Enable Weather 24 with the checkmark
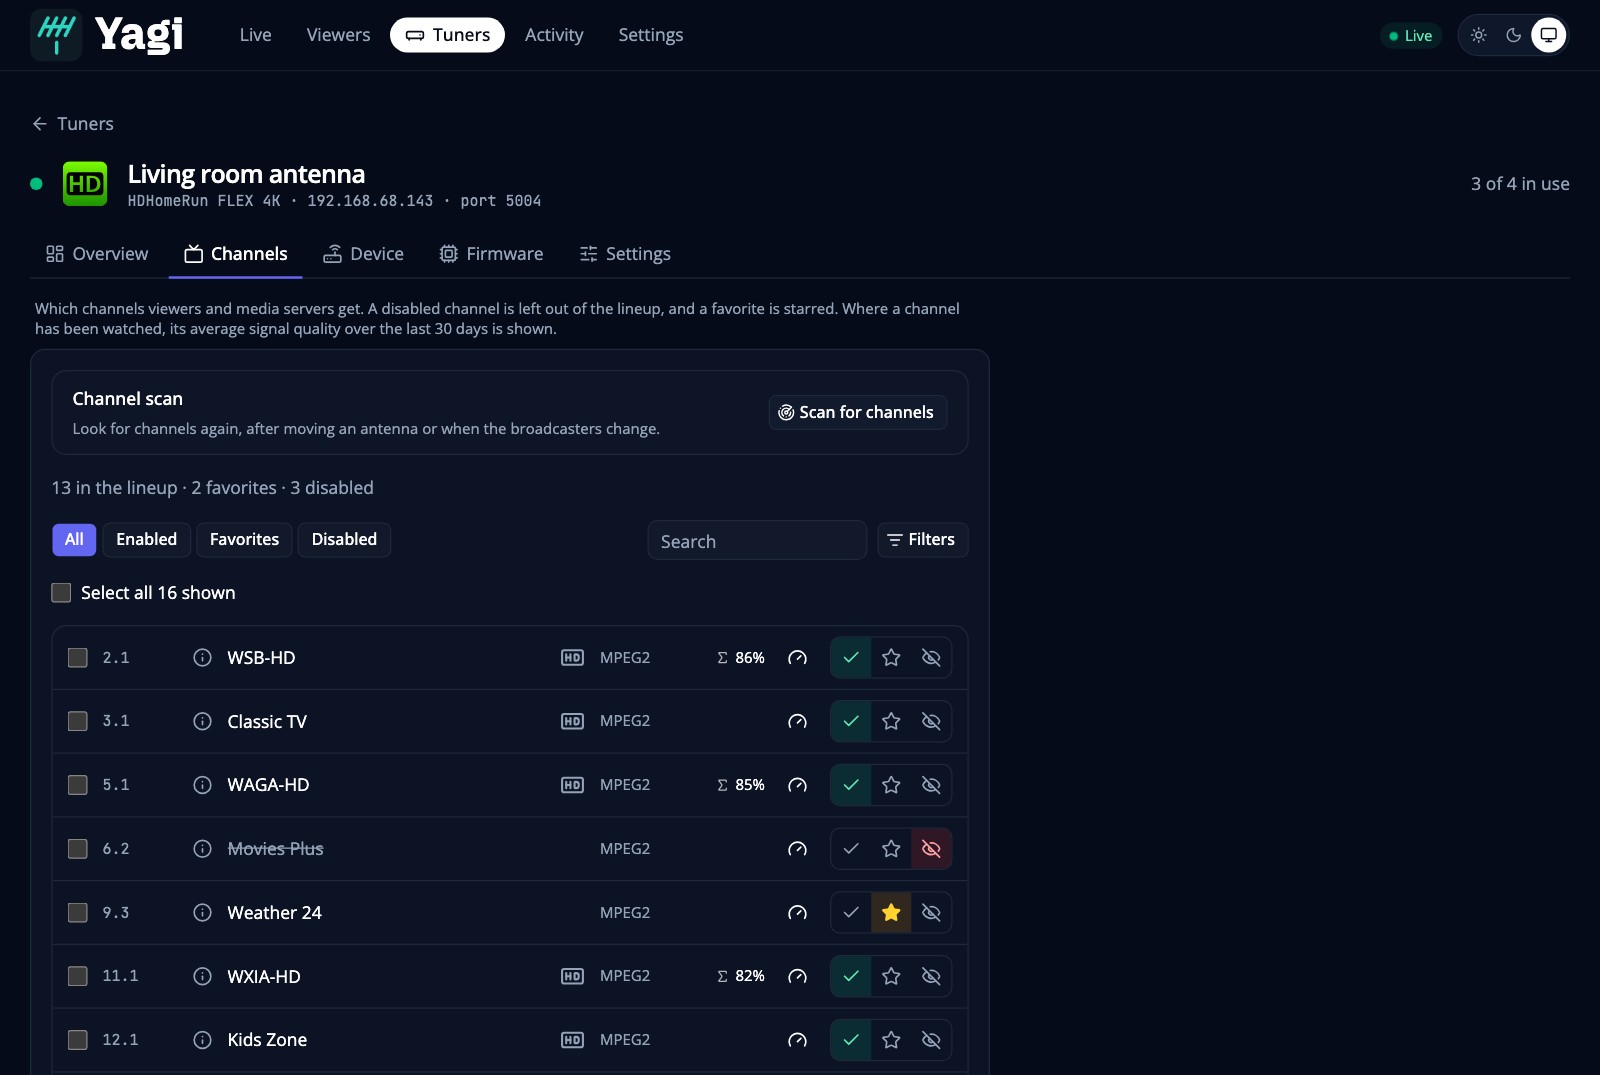 (x=851, y=912)
